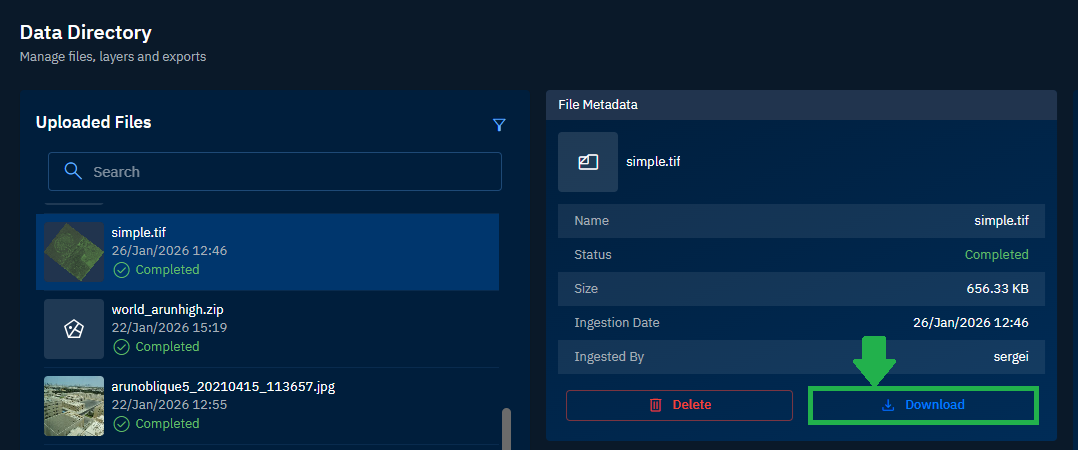Image resolution: width=1078 pixels, height=450 pixels.
Task: Click the Completed status under arunoblique5 file
Action: tap(167, 424)
